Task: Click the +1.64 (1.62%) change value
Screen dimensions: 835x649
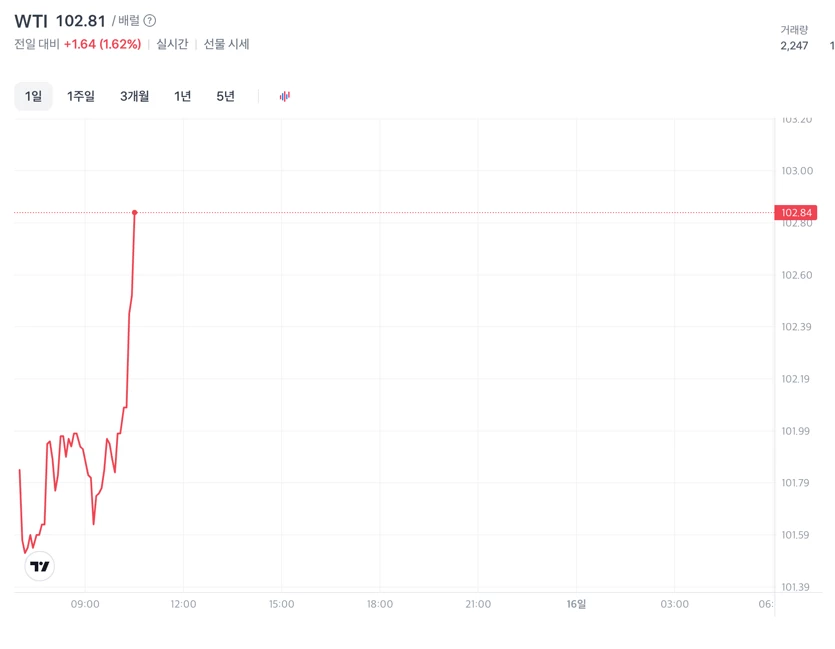Action: click(103, 44)
